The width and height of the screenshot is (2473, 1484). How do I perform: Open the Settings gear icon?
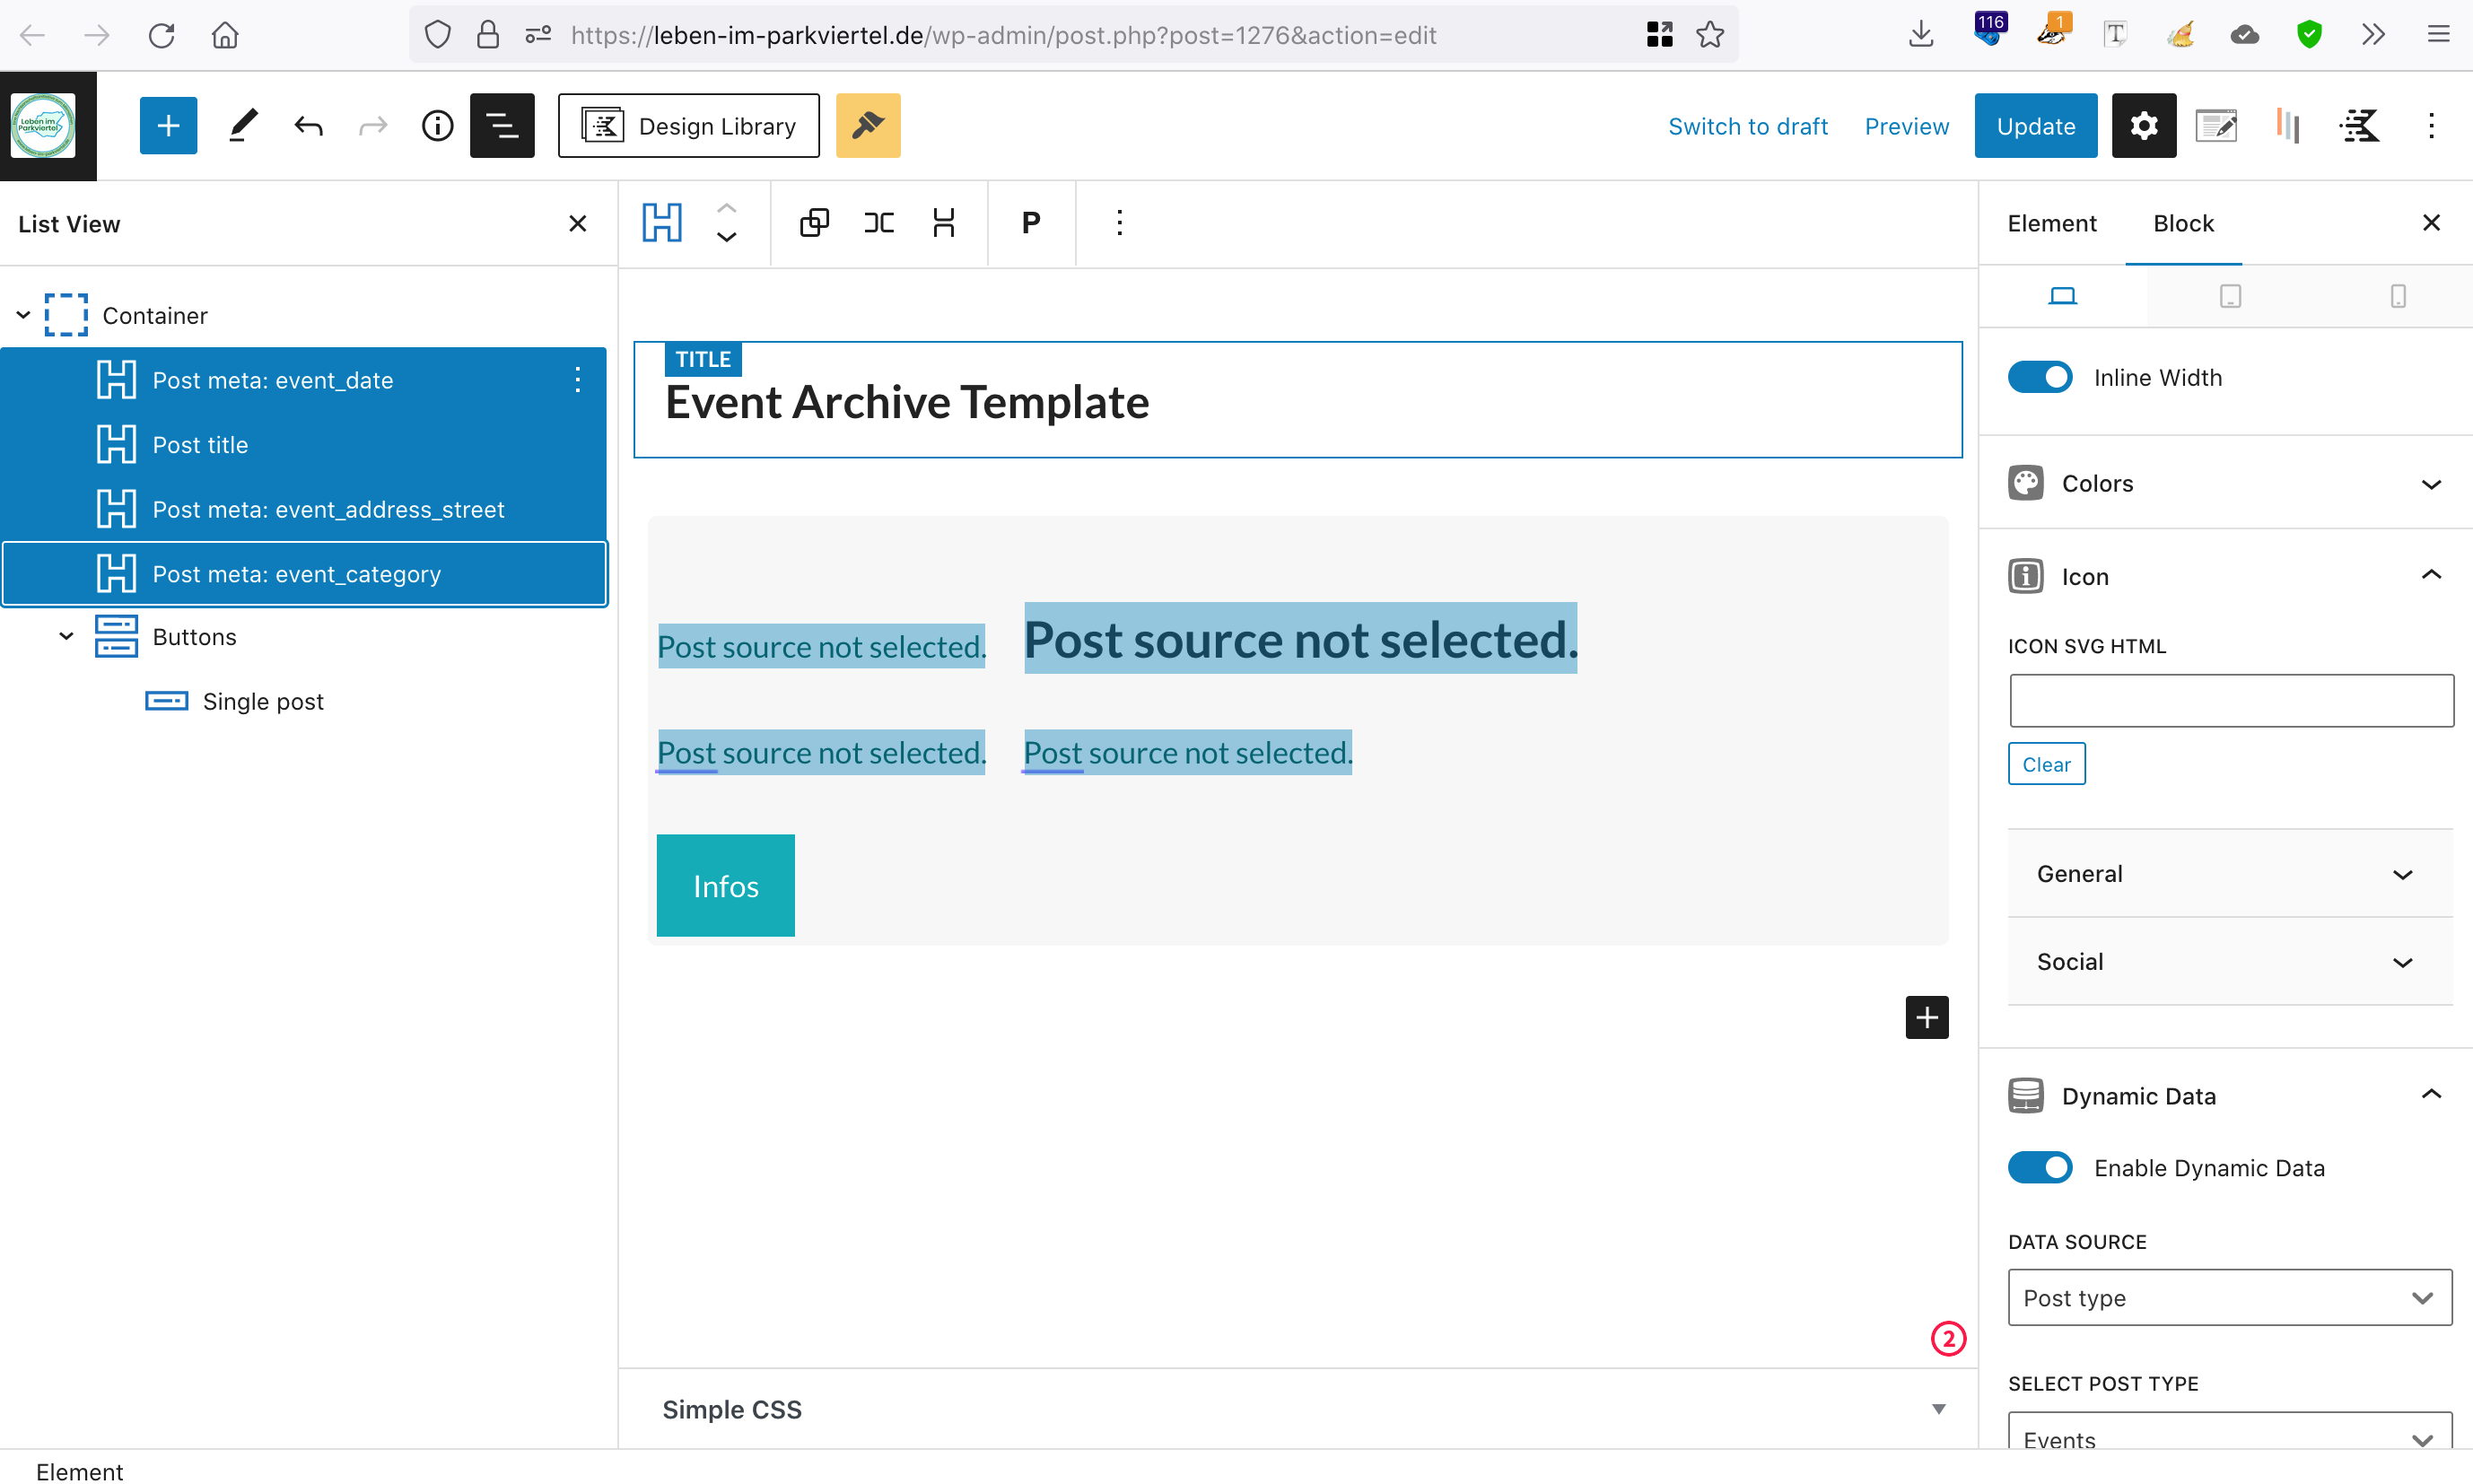[2143, 126]
